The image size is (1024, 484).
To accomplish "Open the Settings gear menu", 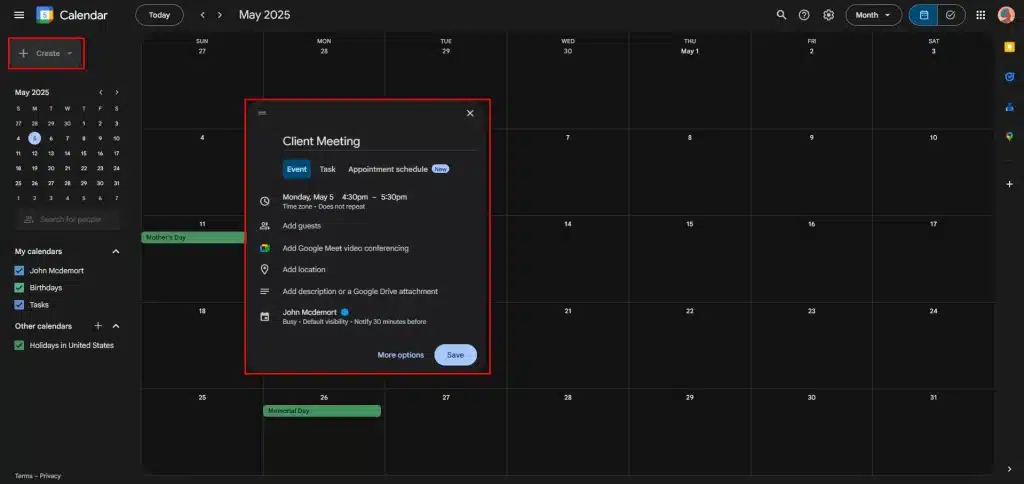I will (828, 15).
